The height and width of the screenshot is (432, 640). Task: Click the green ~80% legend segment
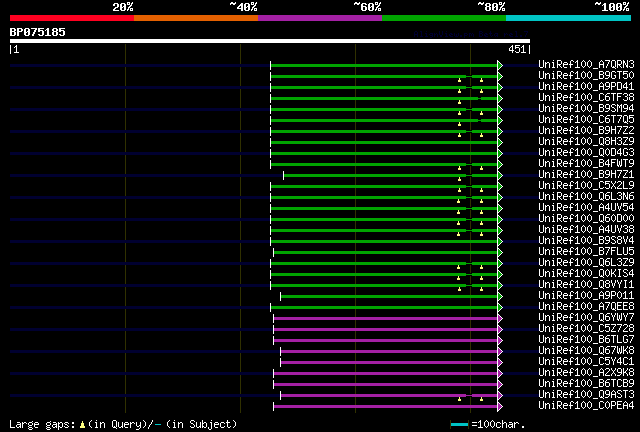(x=444, y=18)
